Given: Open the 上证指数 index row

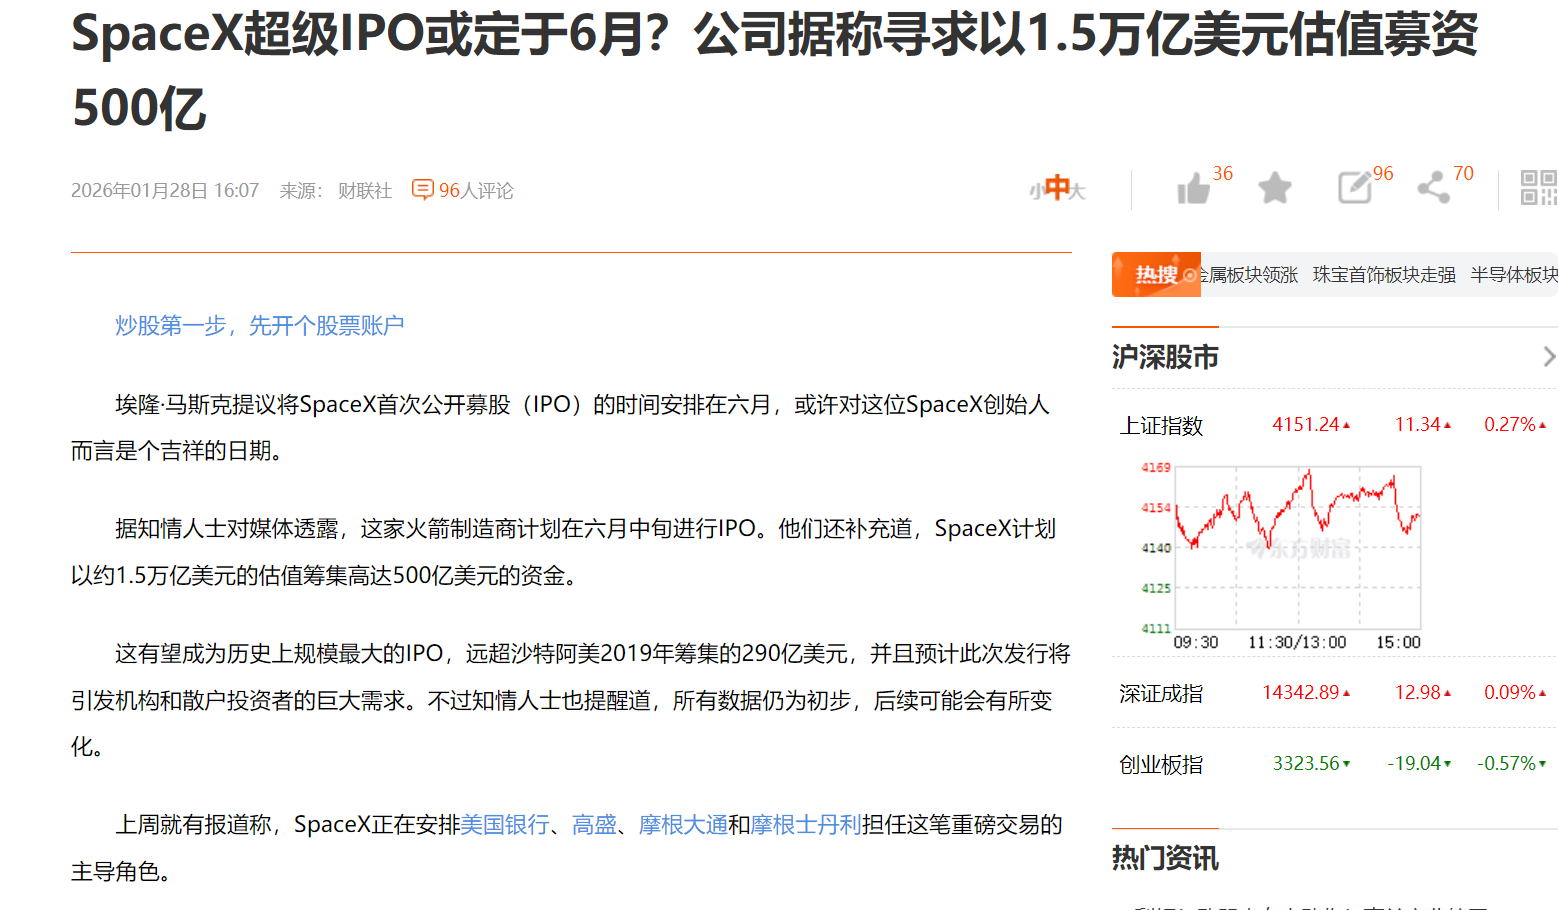Looking at the screenshot, I should (1334, 425).
